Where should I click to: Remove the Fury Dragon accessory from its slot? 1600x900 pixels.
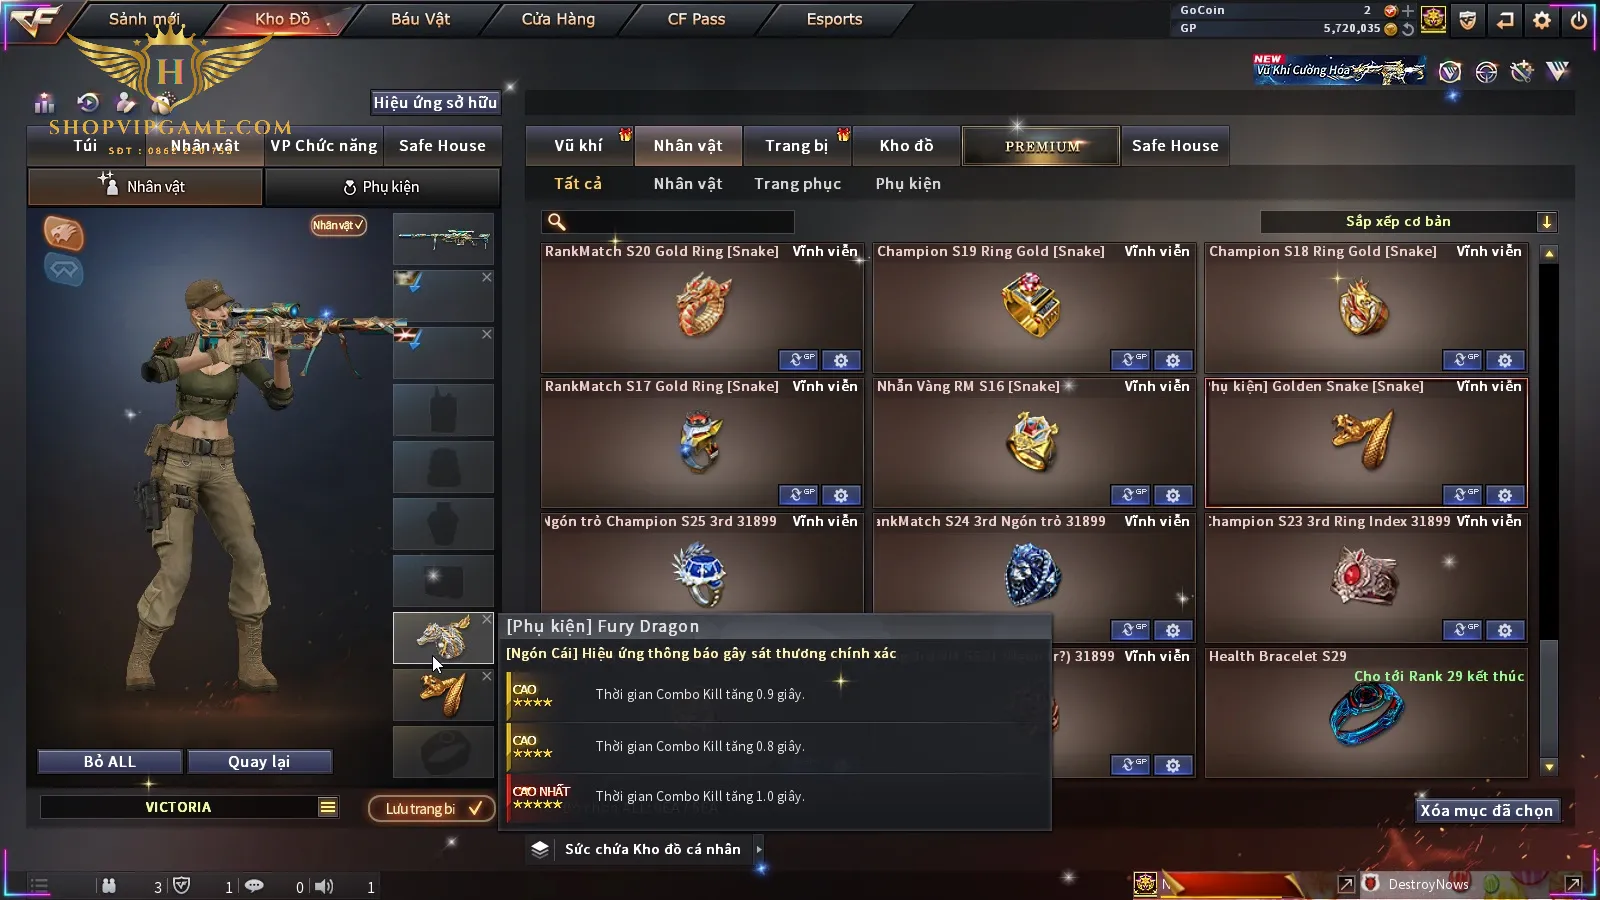[487, 620]
